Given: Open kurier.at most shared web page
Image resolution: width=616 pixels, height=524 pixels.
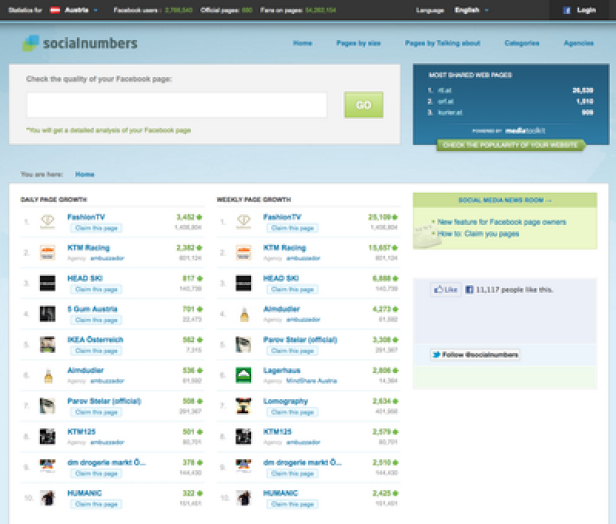Looking at the screenshot, I should tap(450, 112).
